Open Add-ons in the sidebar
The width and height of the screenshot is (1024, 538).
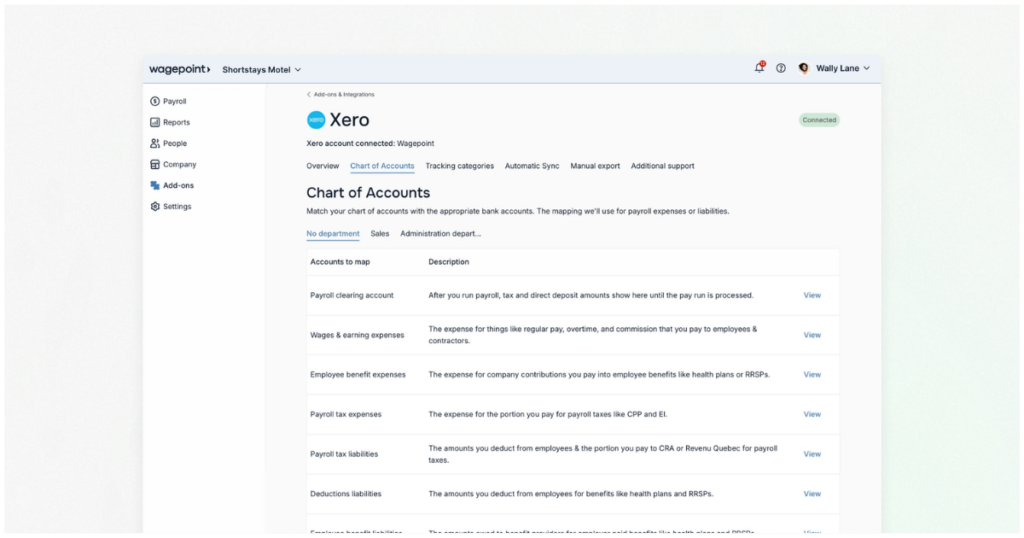(x=172, y=185)
